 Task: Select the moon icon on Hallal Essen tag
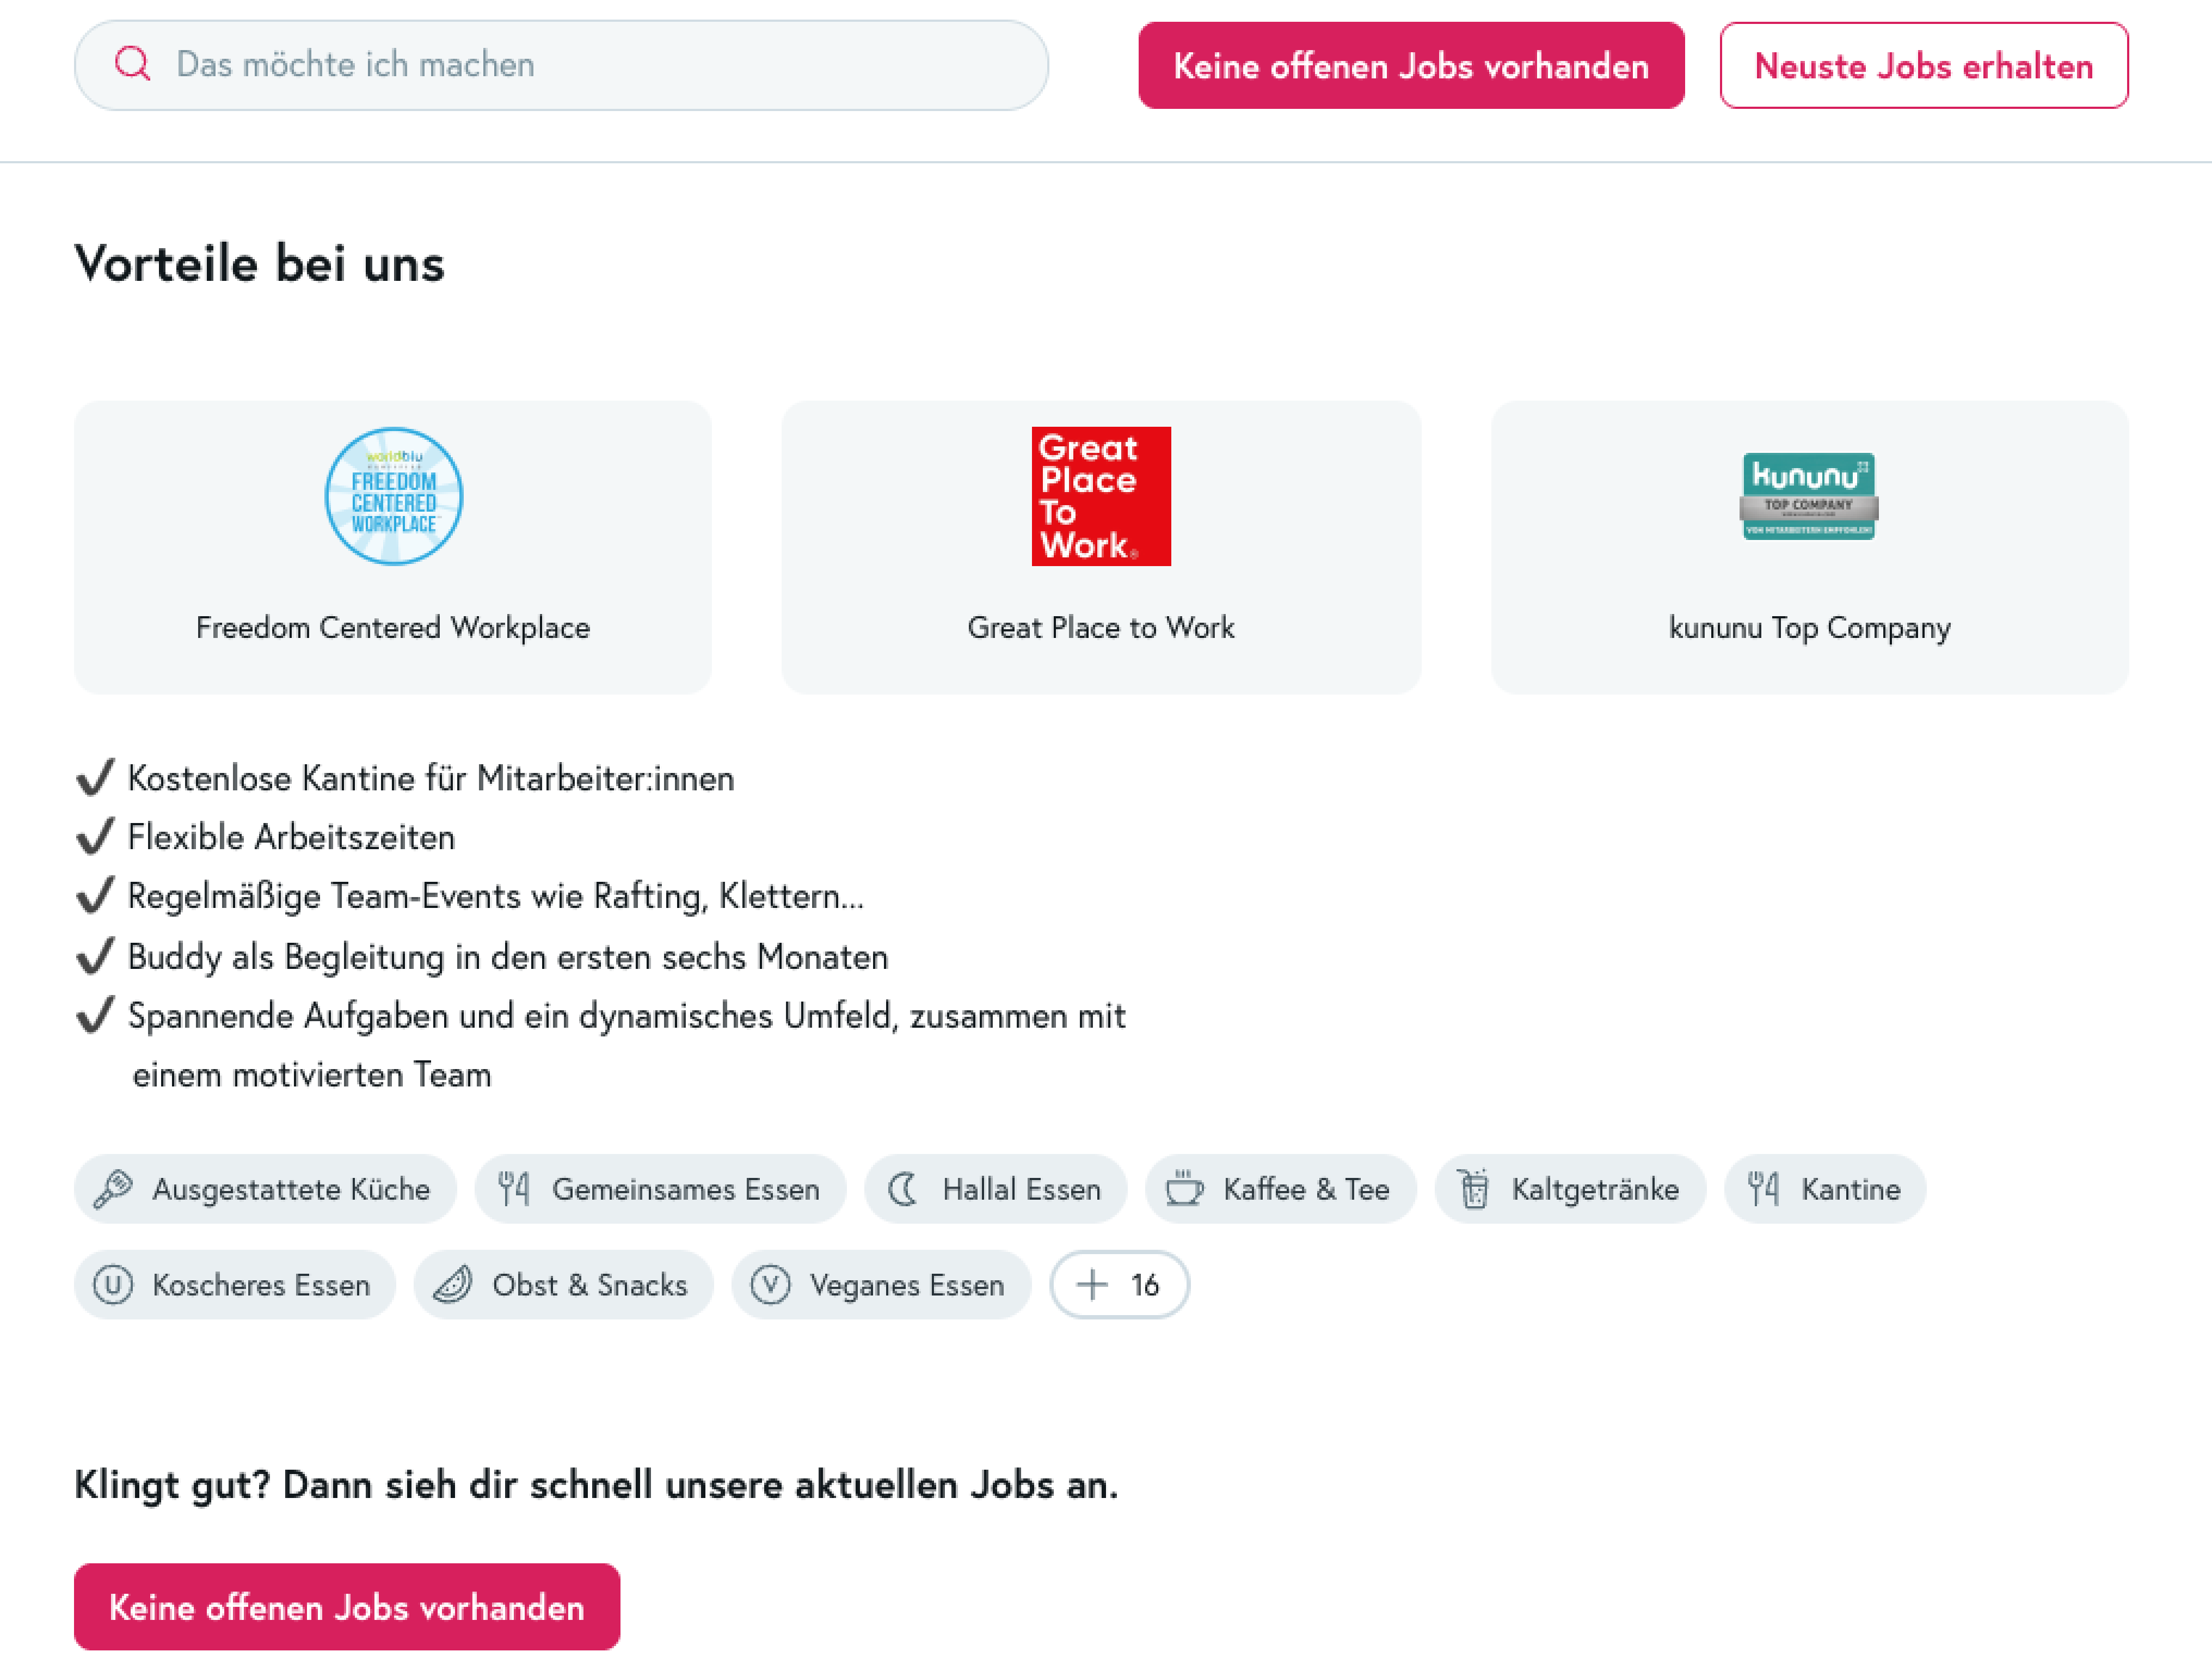(x=903, y=1189)
